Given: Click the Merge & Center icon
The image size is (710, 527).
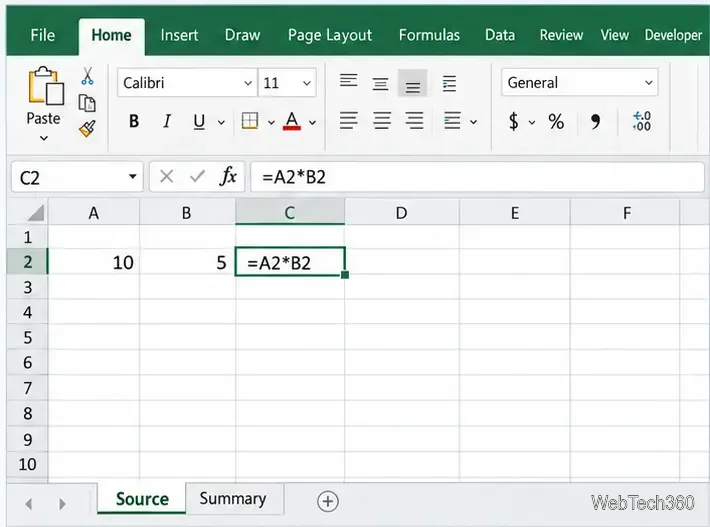Looking at the screenshot, I should tap(452, 121).
